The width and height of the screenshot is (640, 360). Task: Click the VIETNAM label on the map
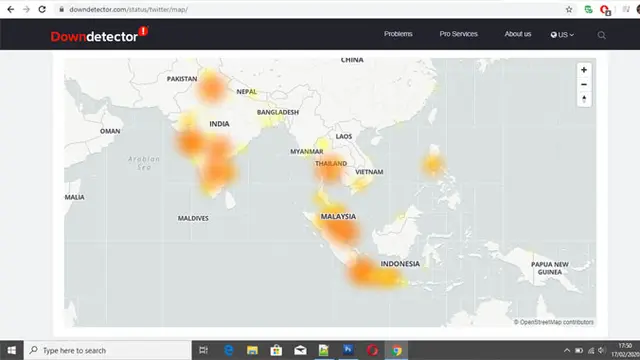point(369,172)
